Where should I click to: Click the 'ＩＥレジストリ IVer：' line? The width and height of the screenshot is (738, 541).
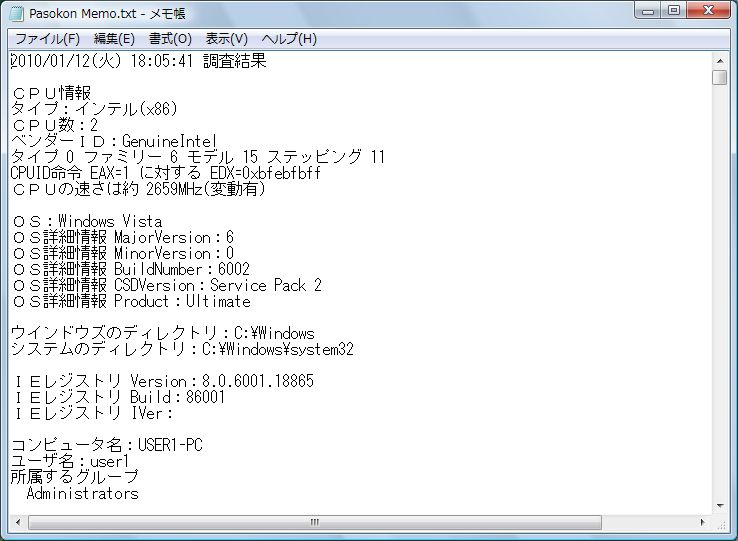(93, 413)
